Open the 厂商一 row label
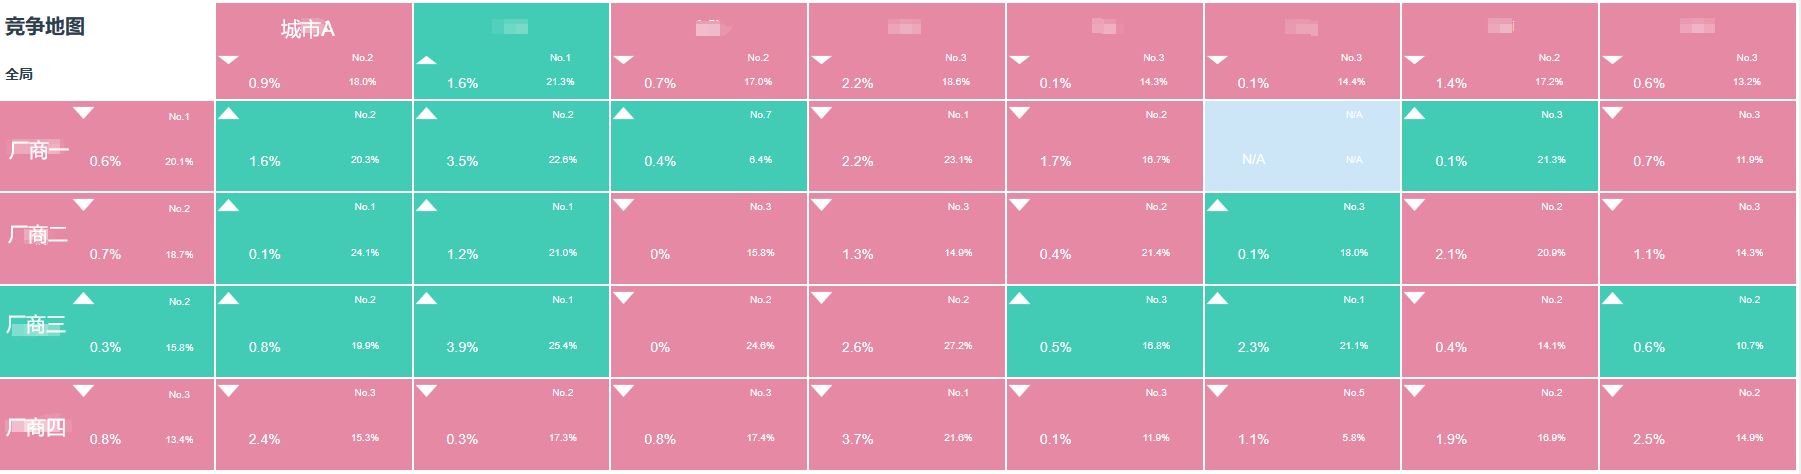 click(38, 150)
